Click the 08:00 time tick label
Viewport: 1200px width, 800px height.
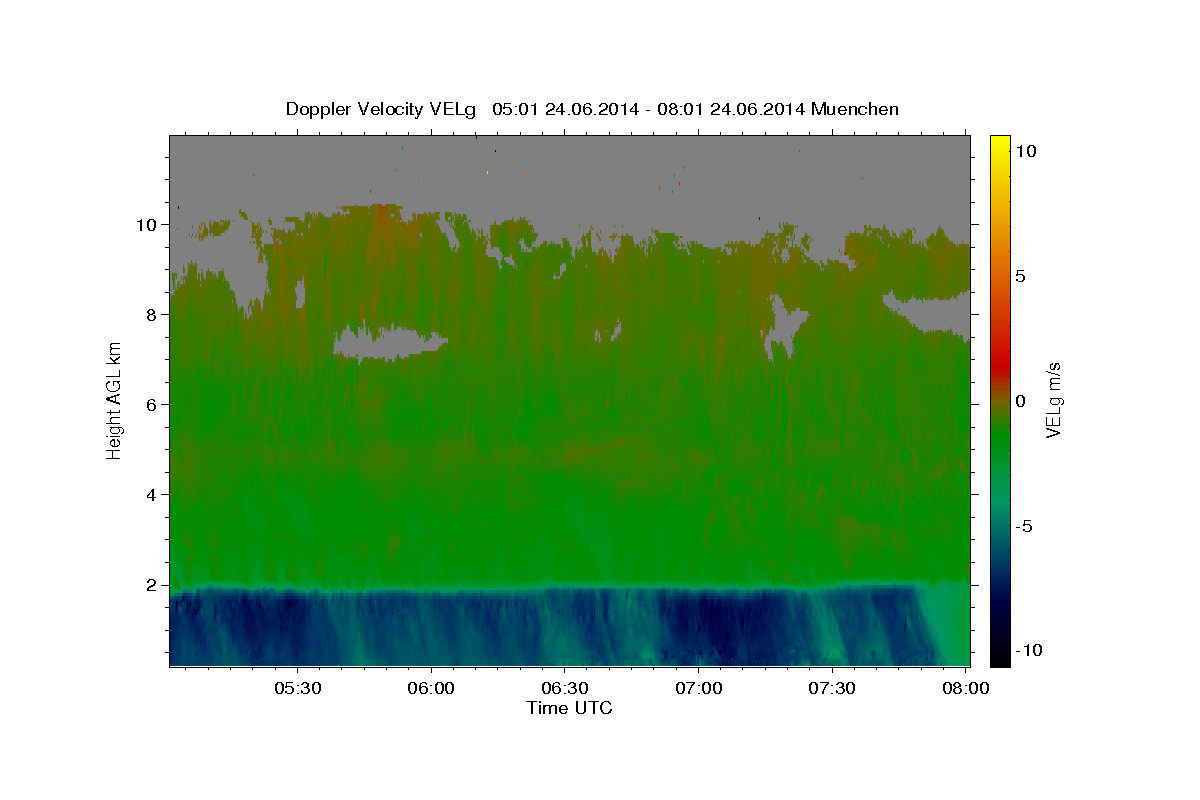pos(966,689)
